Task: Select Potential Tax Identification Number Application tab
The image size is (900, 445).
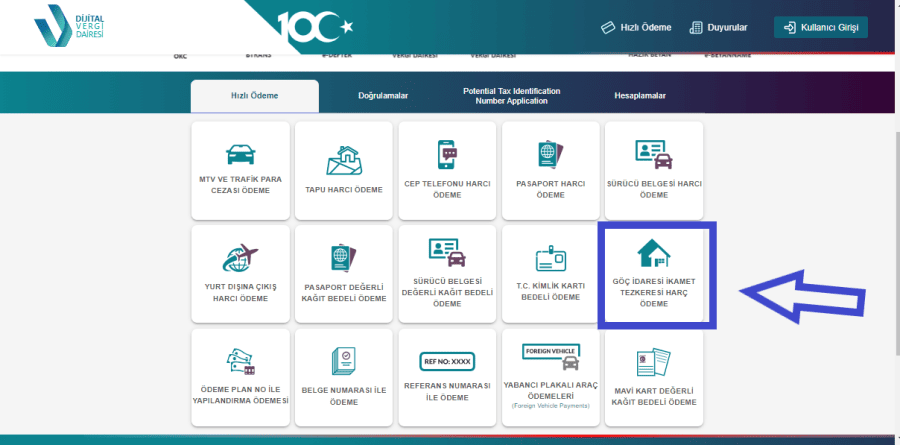Action: point(511,96)
